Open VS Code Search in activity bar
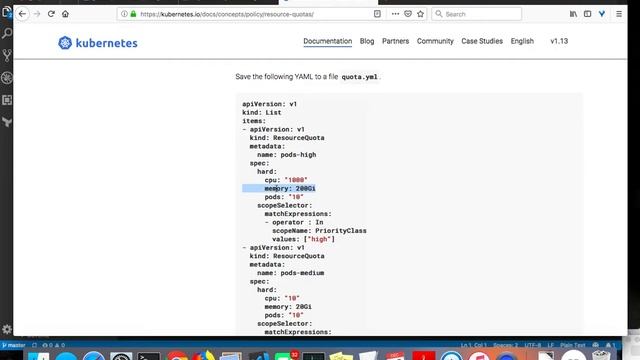 (x=7, y=33)
